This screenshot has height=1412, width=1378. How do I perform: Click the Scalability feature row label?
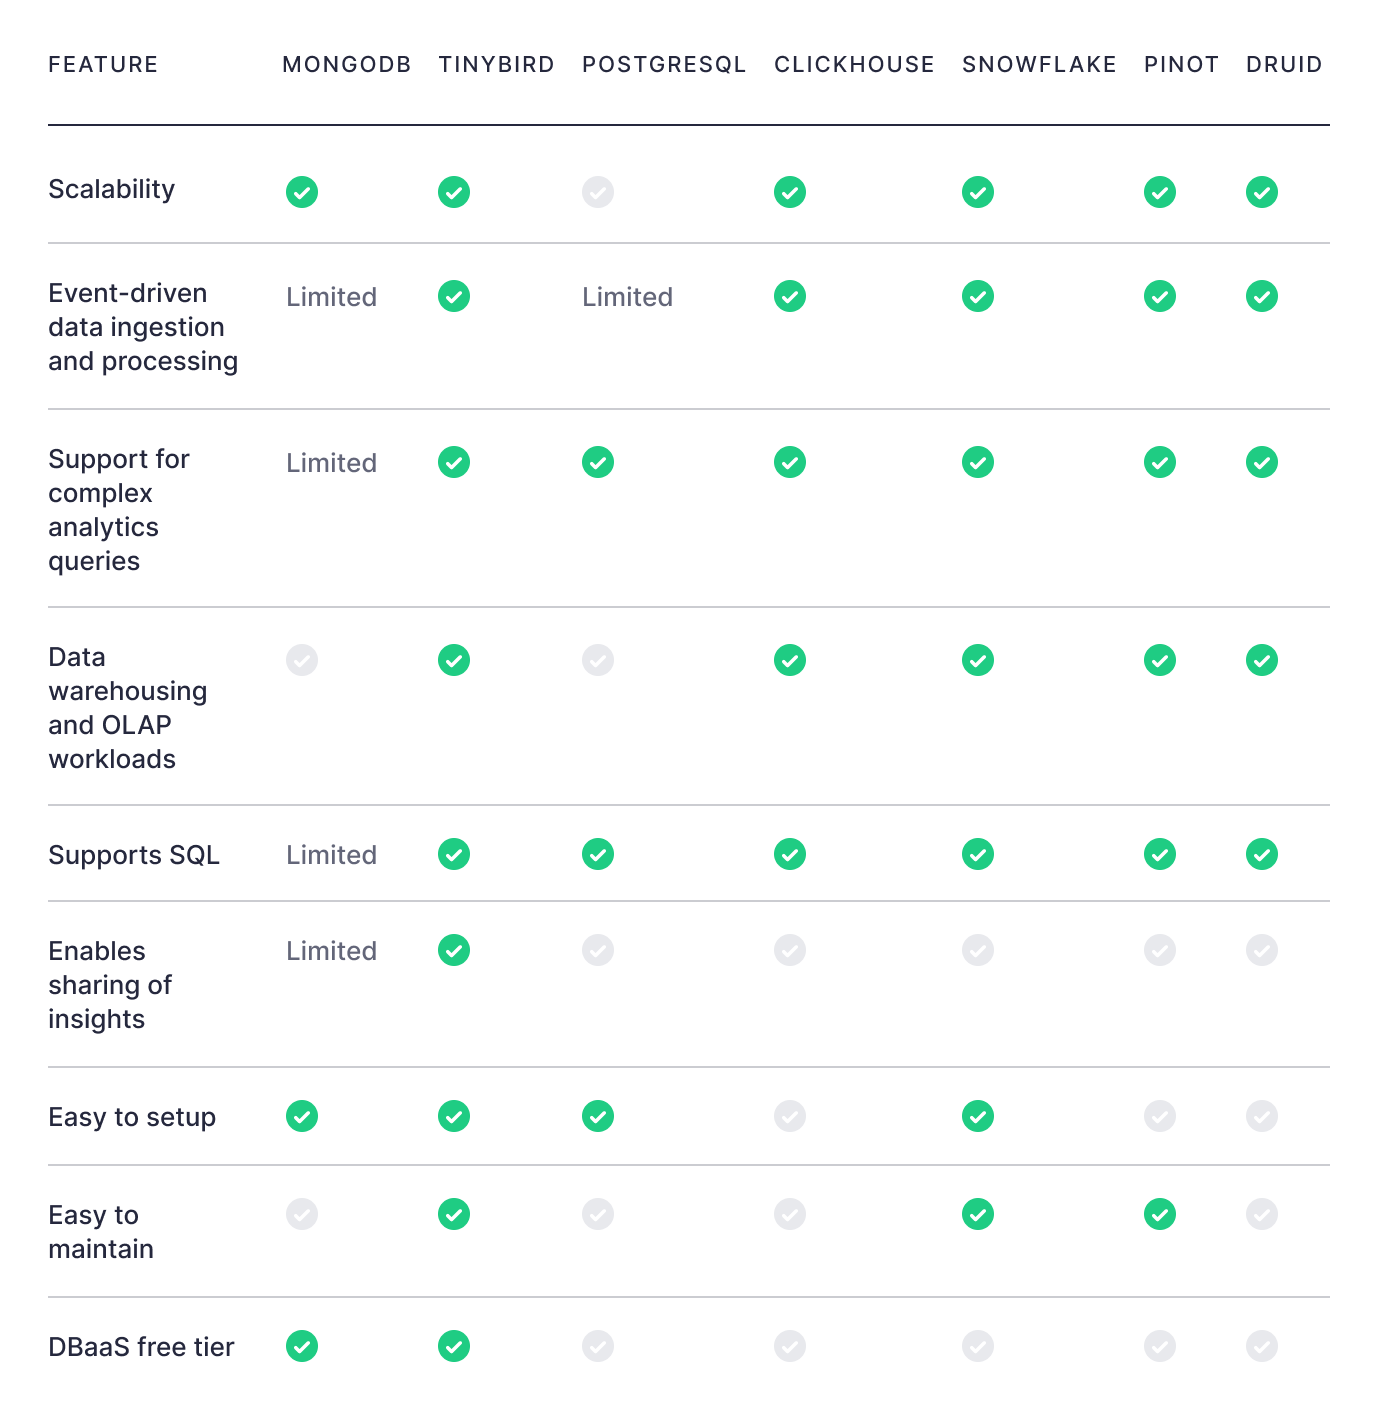(112, 189)
